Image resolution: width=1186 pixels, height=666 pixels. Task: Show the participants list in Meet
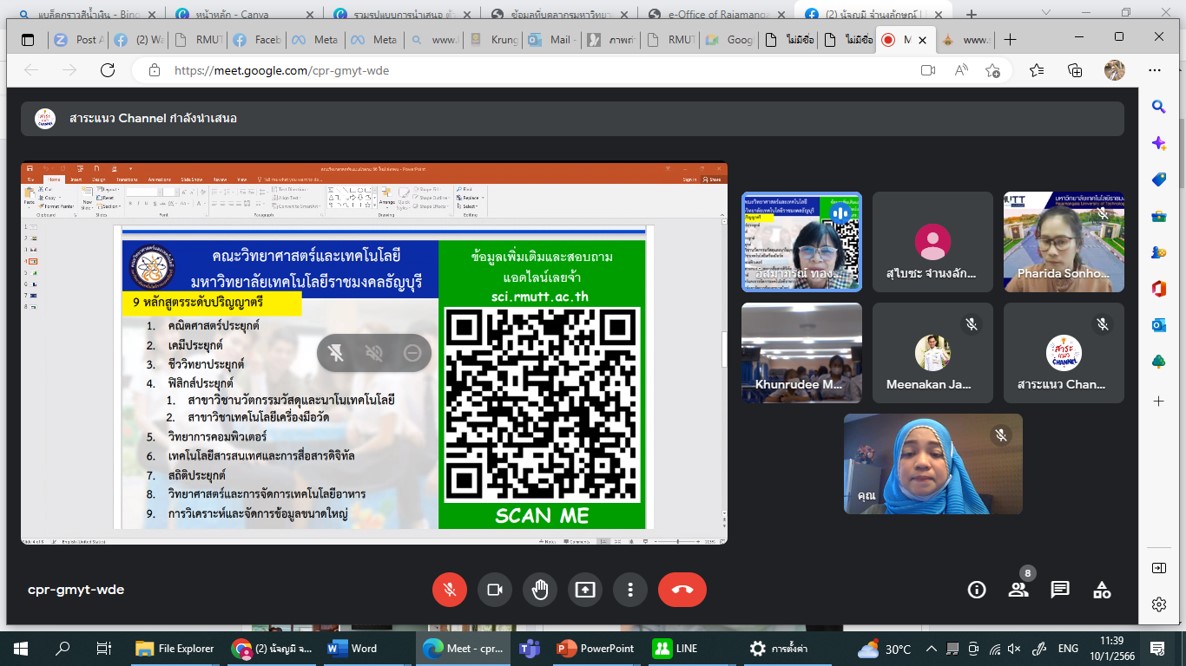pos(1018,590)
